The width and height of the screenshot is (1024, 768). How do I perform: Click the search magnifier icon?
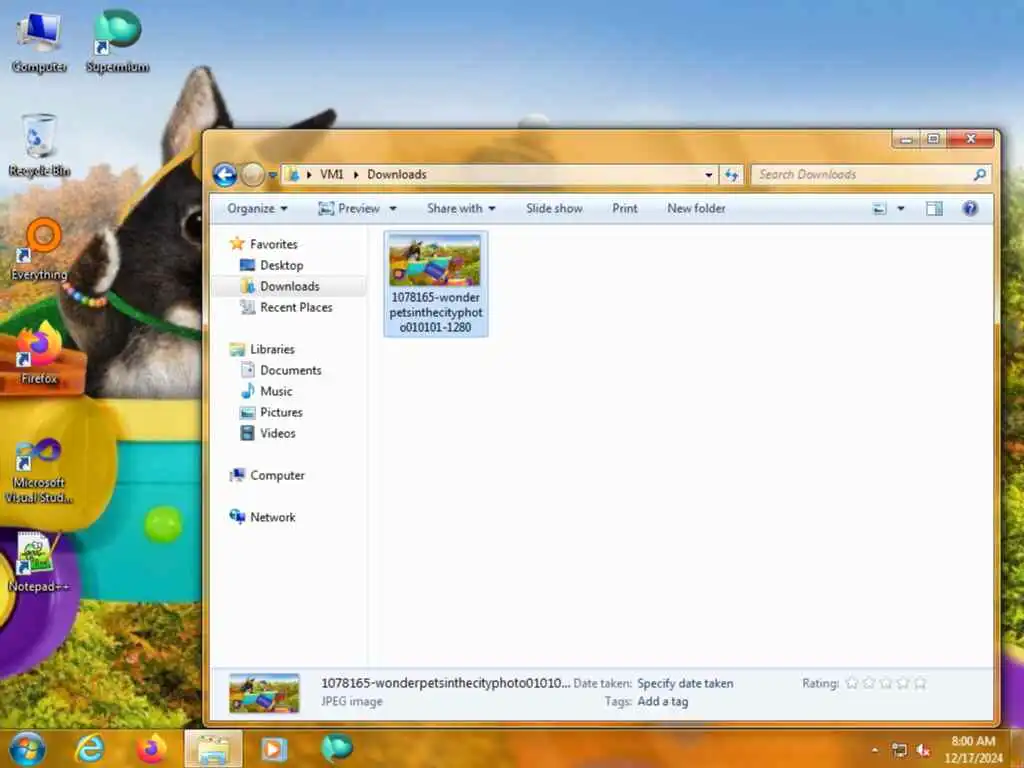point(980,174)
